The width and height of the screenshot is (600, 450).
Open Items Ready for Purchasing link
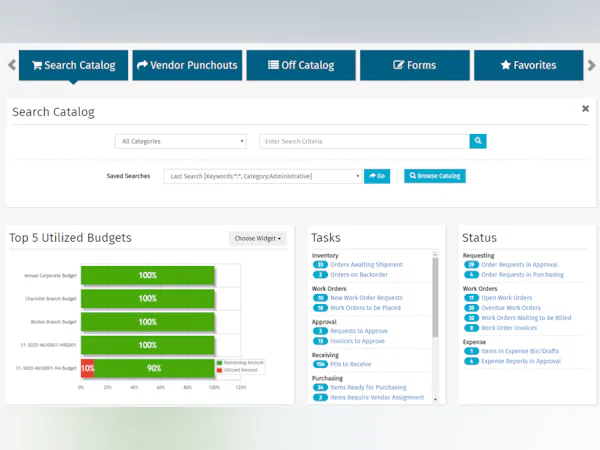(x=368, y=387)
